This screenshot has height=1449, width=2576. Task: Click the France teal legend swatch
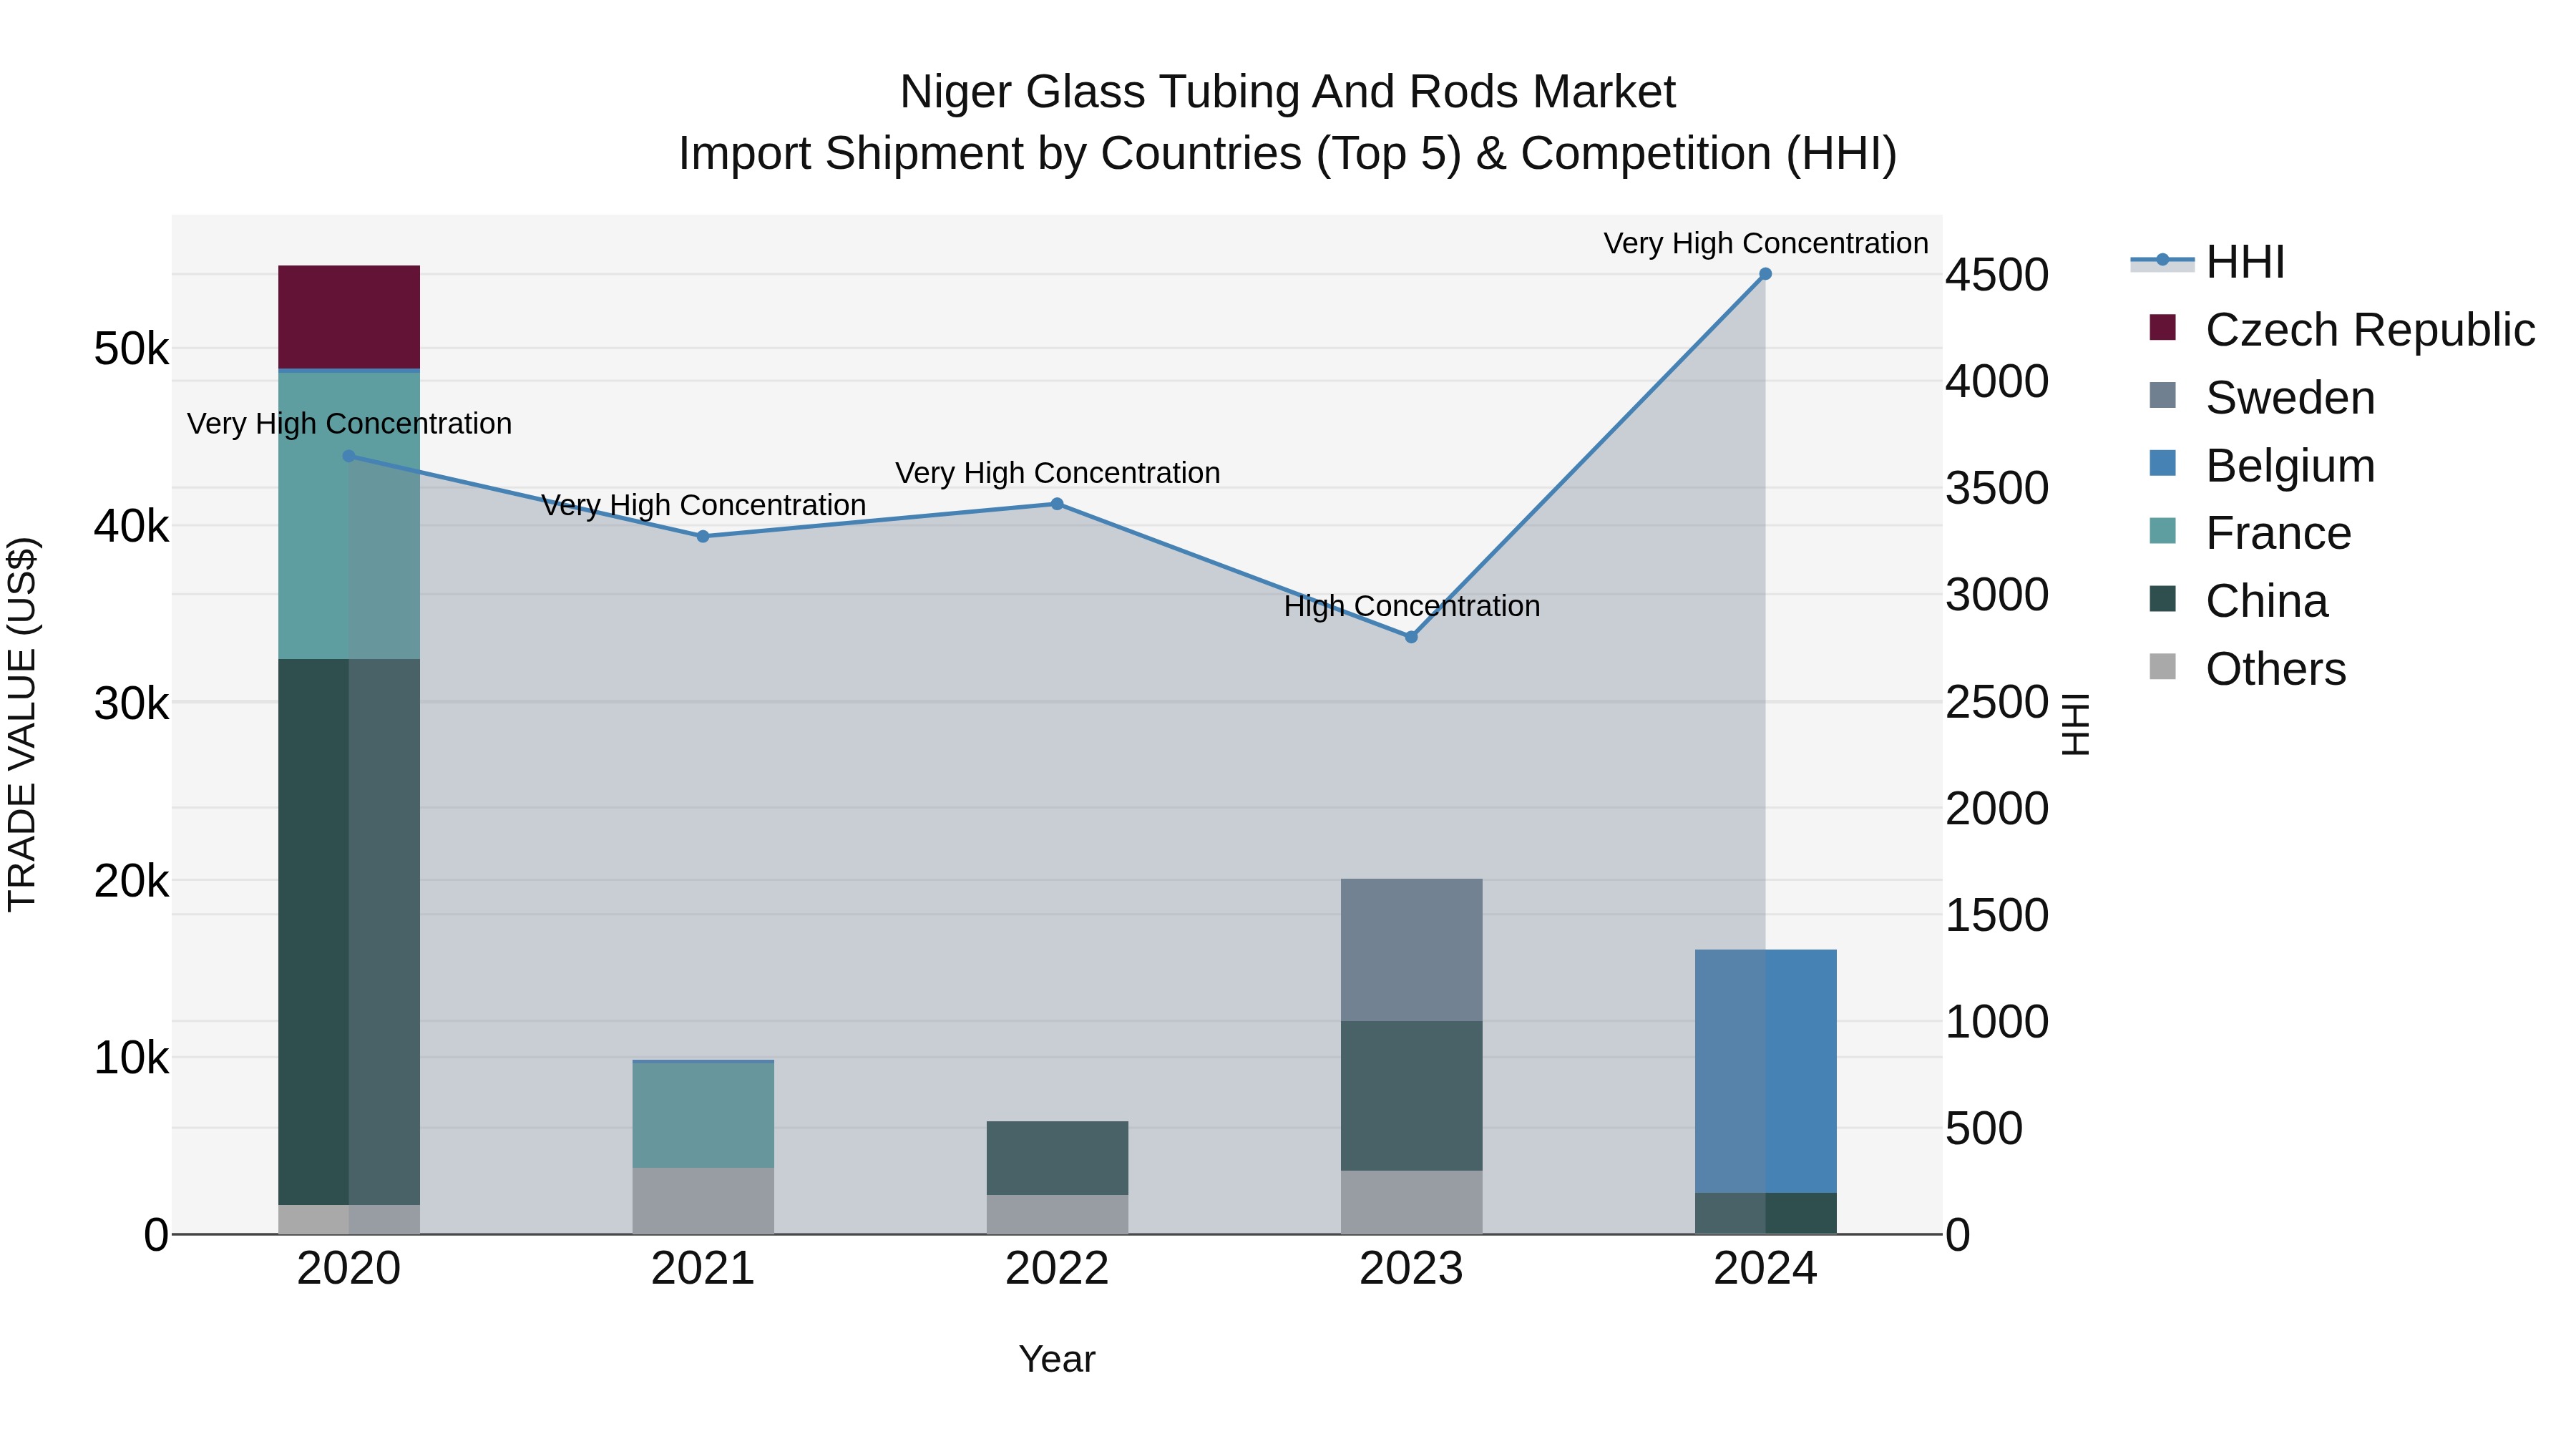(2162, 531)
